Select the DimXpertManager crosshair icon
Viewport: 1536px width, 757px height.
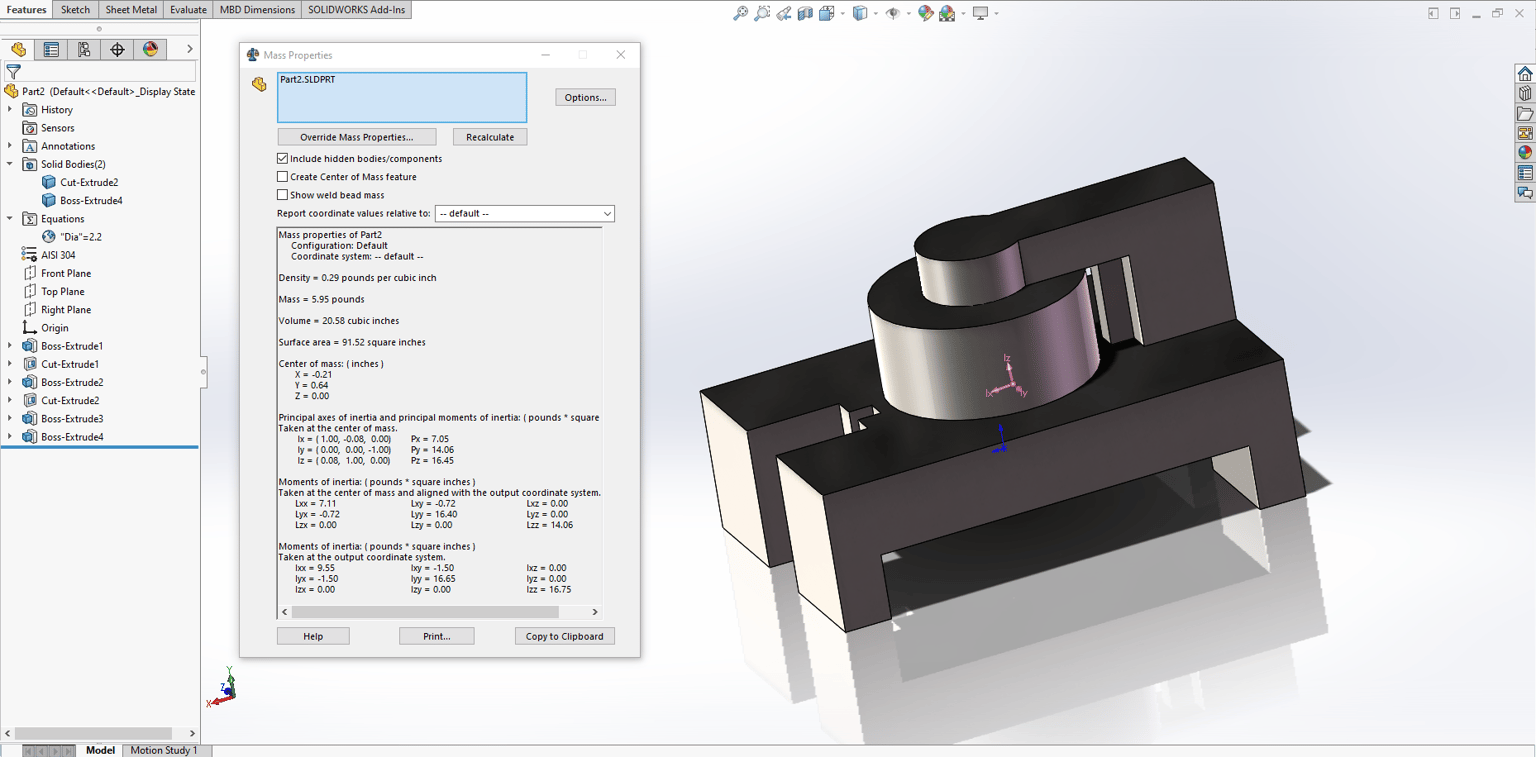point(117,49)
